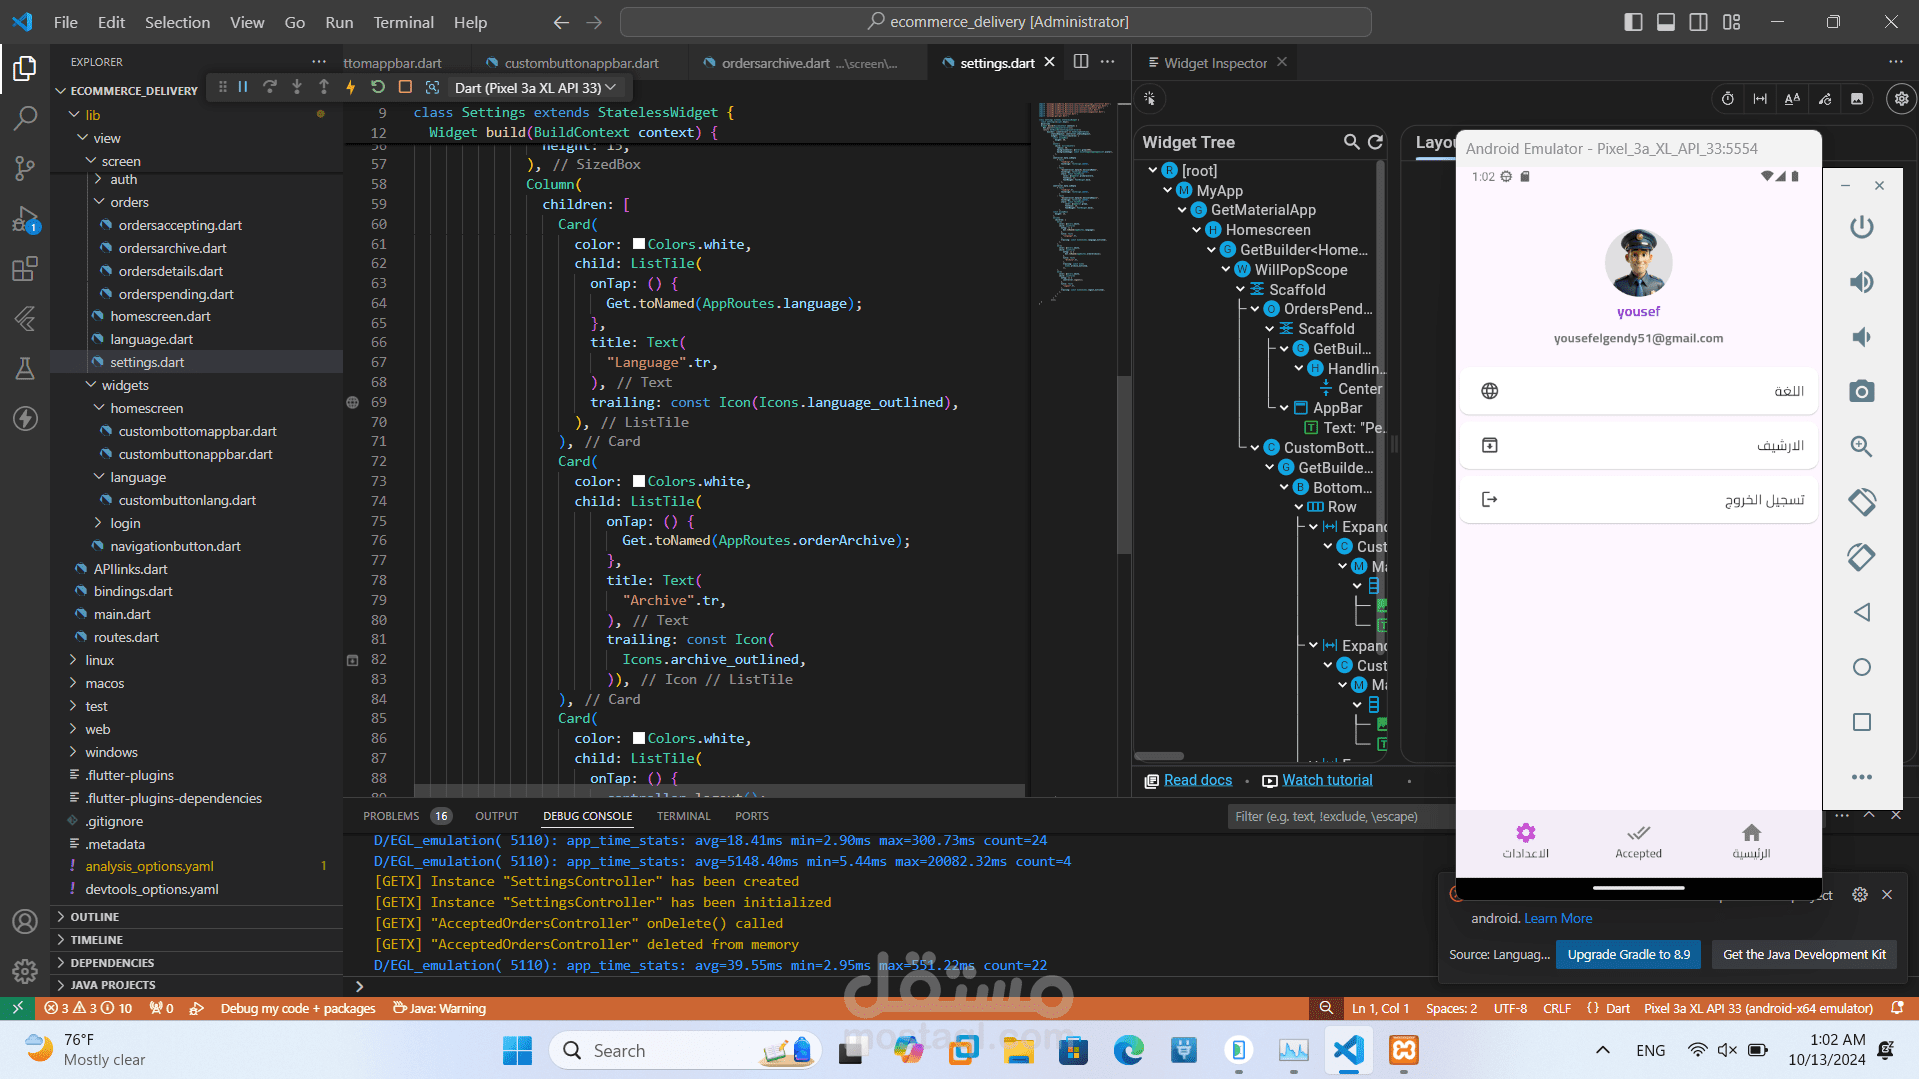Open Source Control in the activity bar

click(25, 168)
